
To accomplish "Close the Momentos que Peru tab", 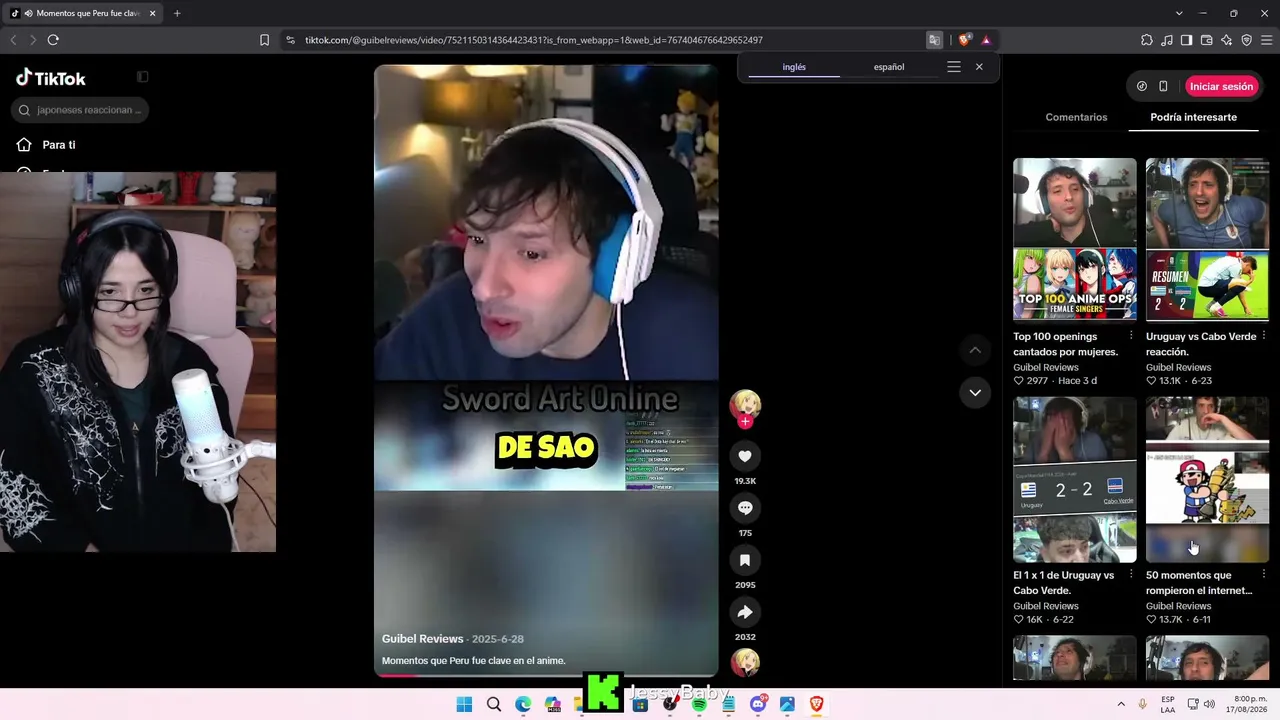I will coord(152,13).
